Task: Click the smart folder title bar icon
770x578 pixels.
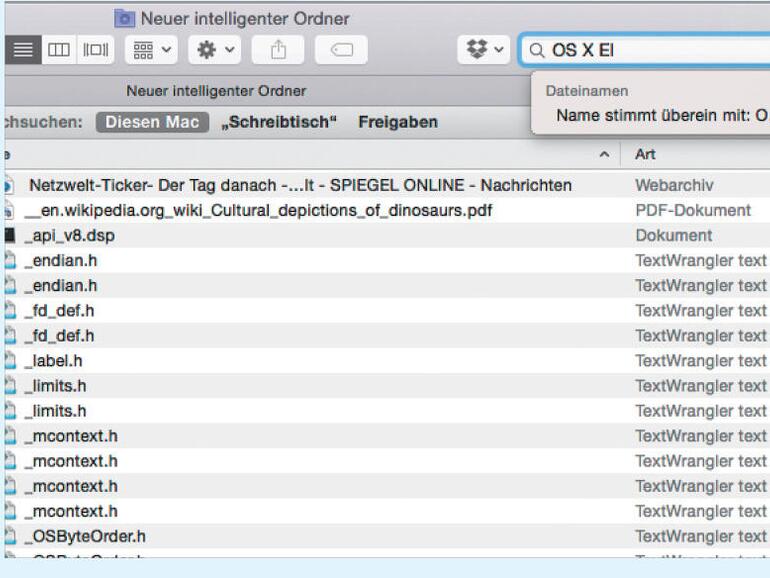Action: click(x=125, y=19)
